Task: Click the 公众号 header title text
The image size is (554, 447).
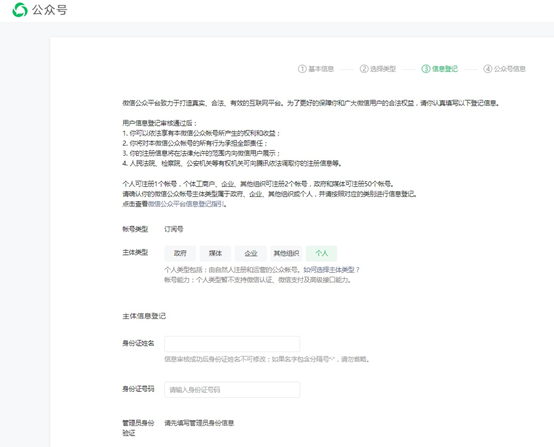Action: pyautogui.click(x=49, y=10)
